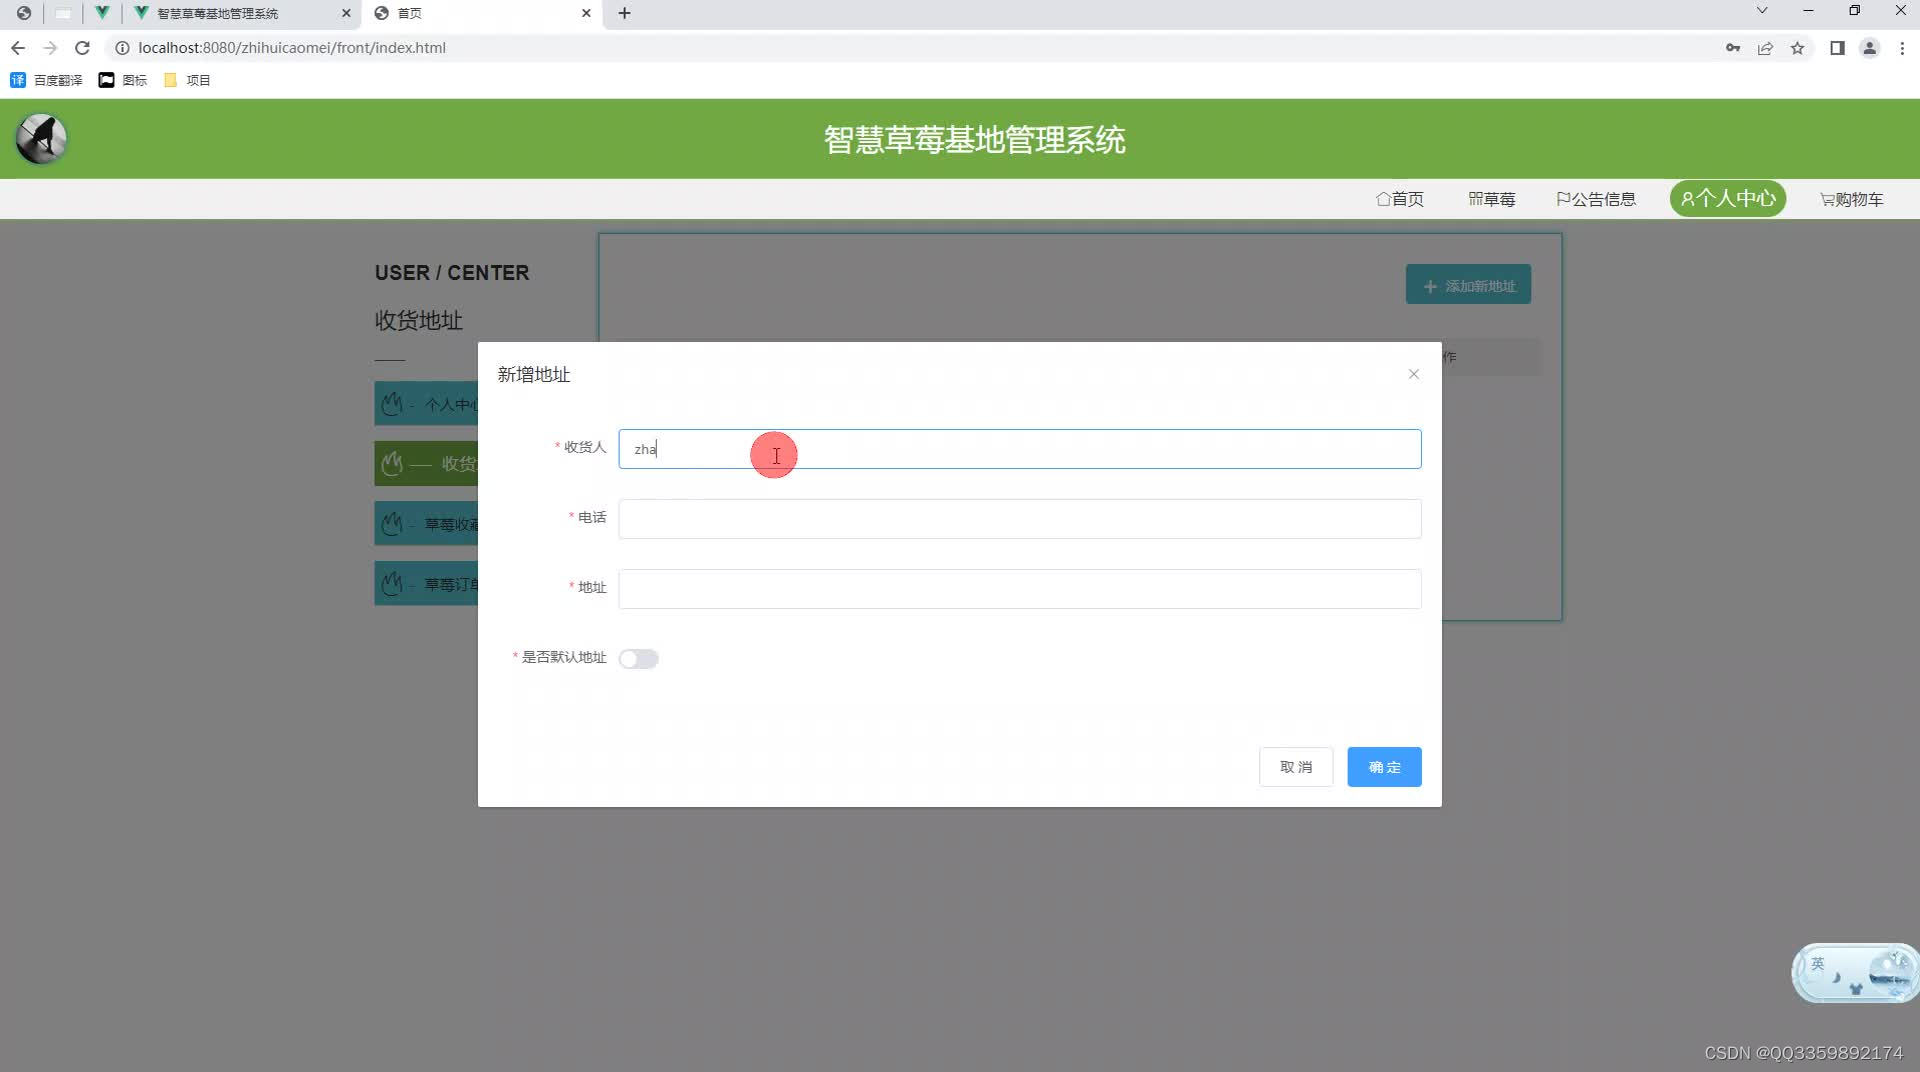1920x1072 pixels.
Task: Reload the page with refresh icon
Action: [x=83, y=48]
